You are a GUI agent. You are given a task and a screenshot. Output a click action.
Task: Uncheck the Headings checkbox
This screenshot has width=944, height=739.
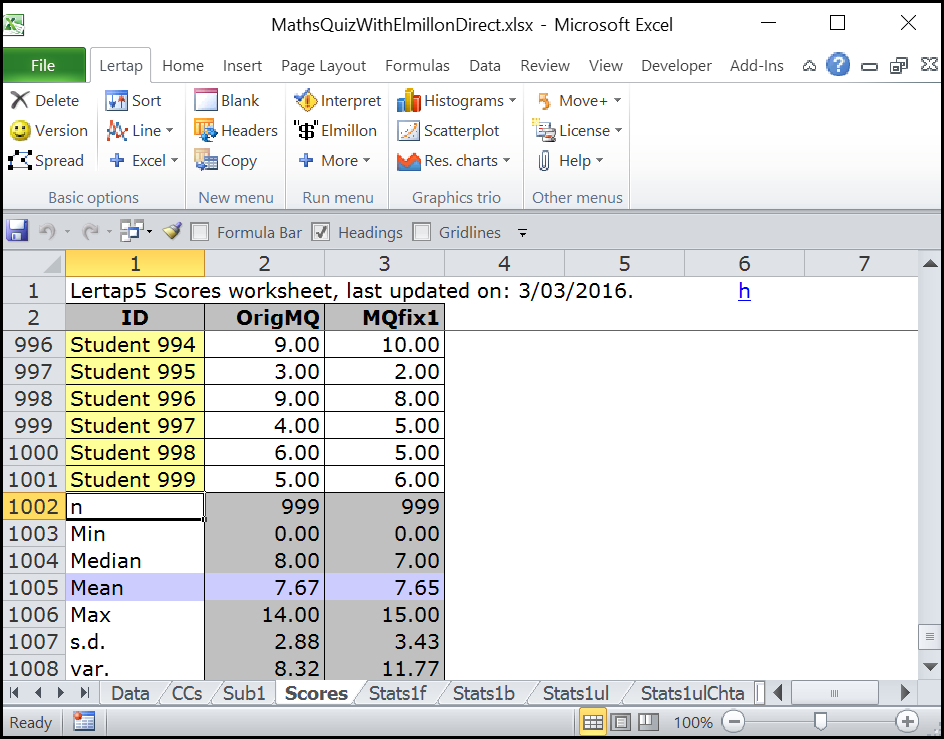pos(320,232)
